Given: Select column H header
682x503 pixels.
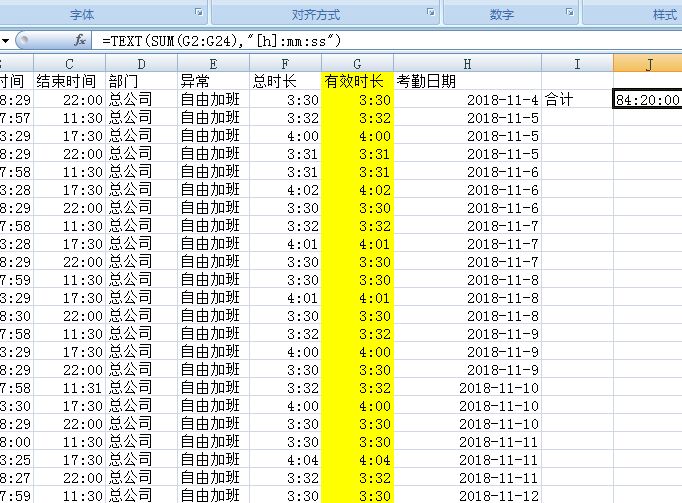Looking at the screenshot, I should (468, 64).
